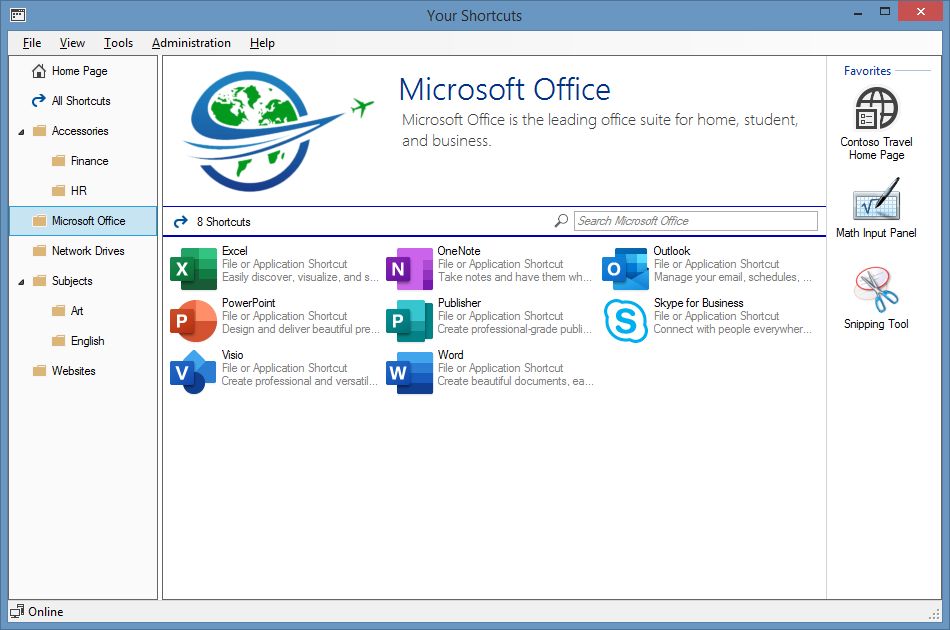Collapse the Accessories tree branch

tap(23, 130)
